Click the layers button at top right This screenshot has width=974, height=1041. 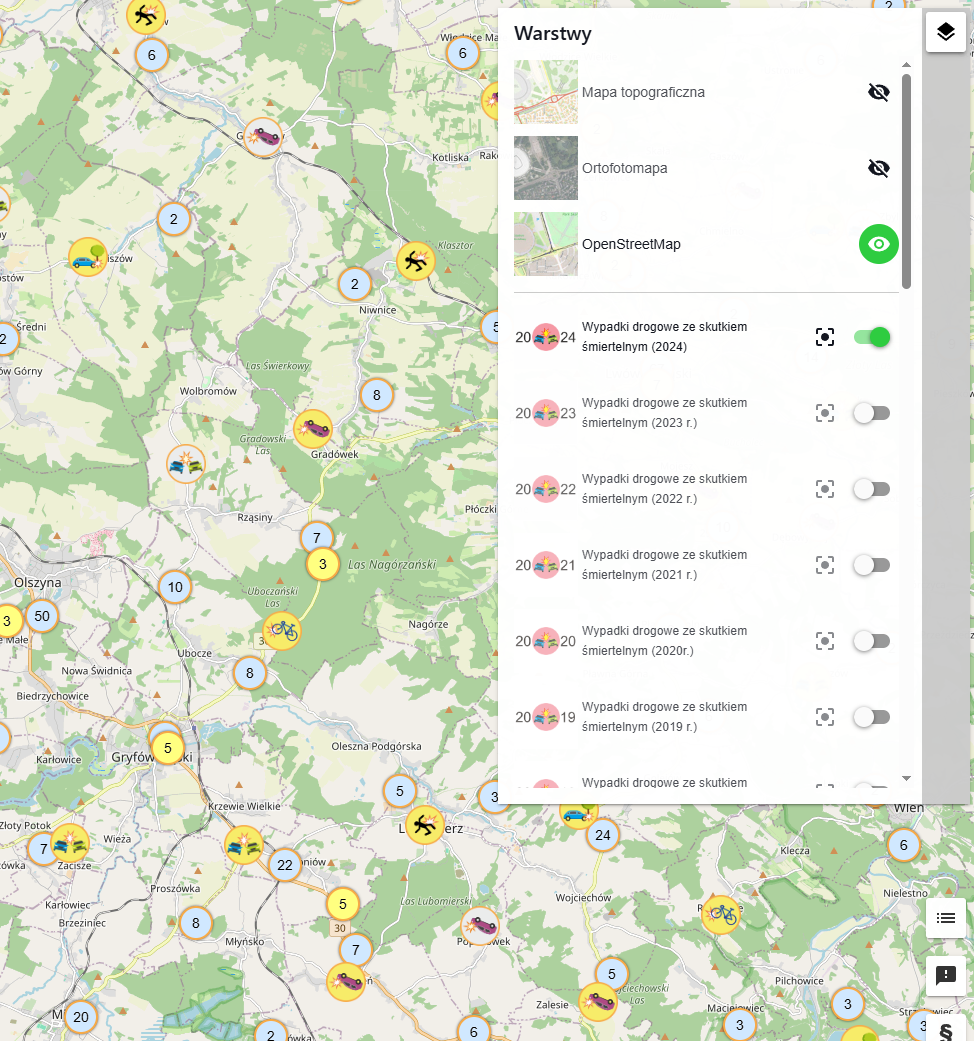pos(945,32)
